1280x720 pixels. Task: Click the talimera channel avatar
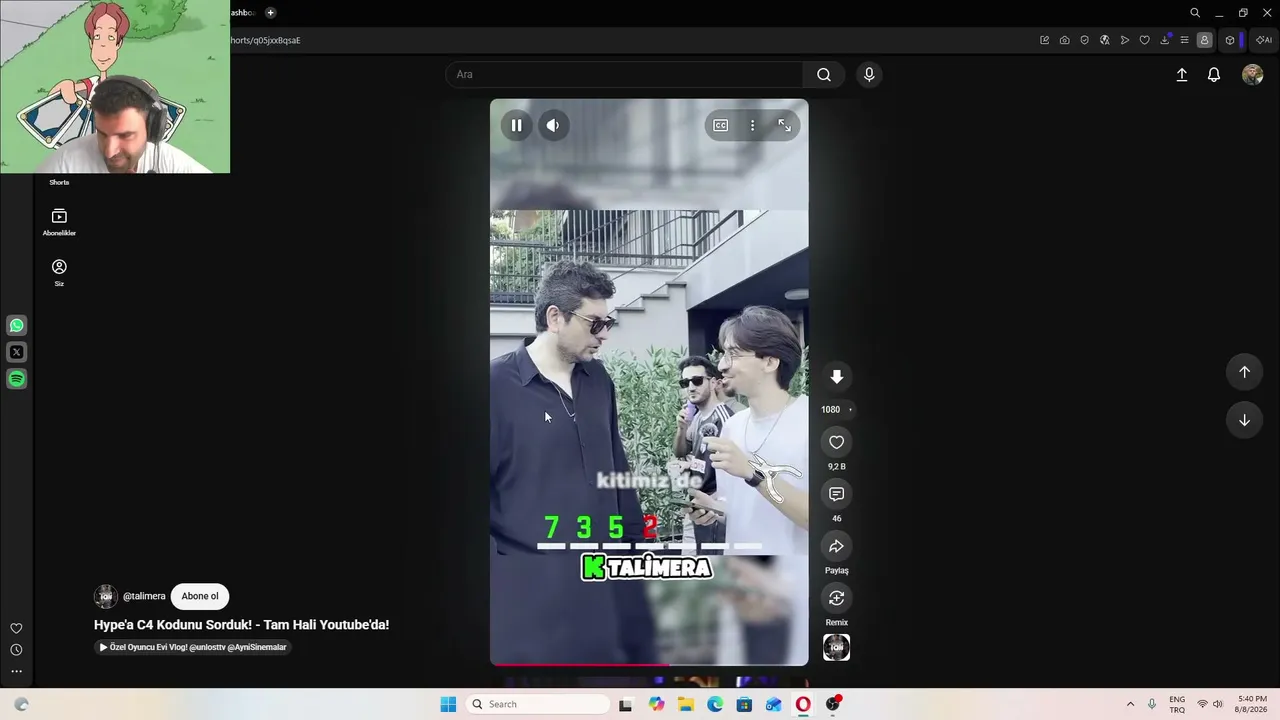point(105,596)
